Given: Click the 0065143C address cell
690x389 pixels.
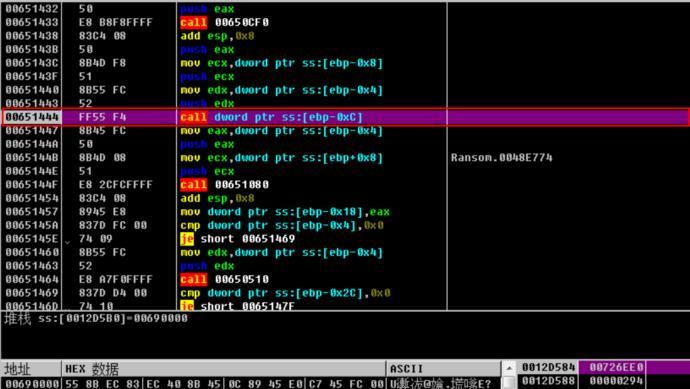Looking at the screenshot, I should click(32, 63).
